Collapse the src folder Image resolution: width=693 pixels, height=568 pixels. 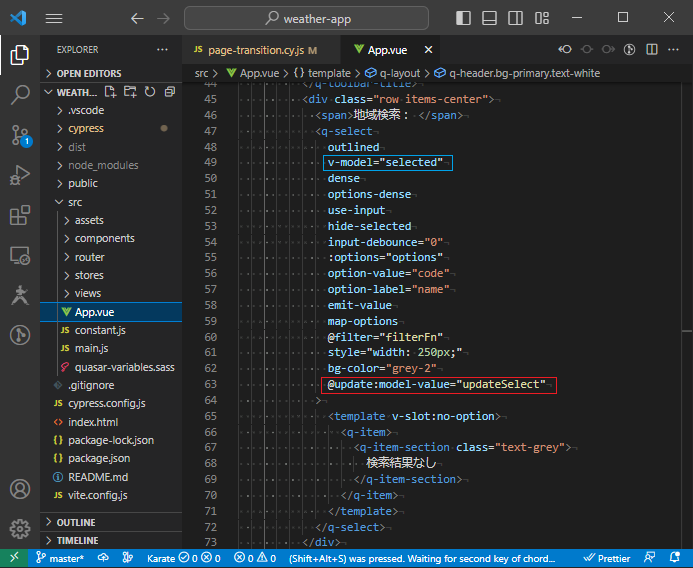(110, 202)
